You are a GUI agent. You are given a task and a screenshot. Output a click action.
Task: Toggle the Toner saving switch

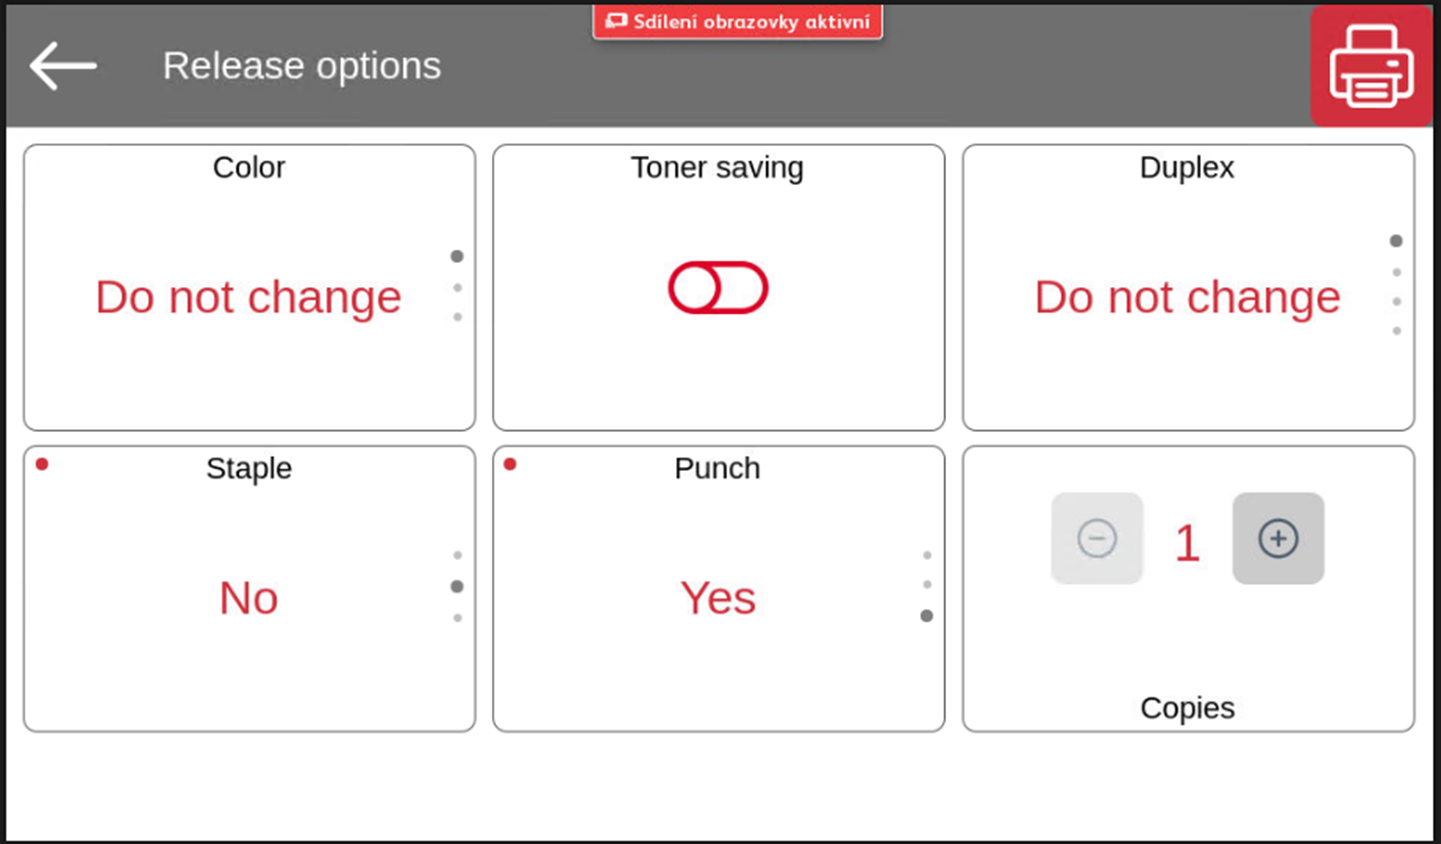coord(718,288)
